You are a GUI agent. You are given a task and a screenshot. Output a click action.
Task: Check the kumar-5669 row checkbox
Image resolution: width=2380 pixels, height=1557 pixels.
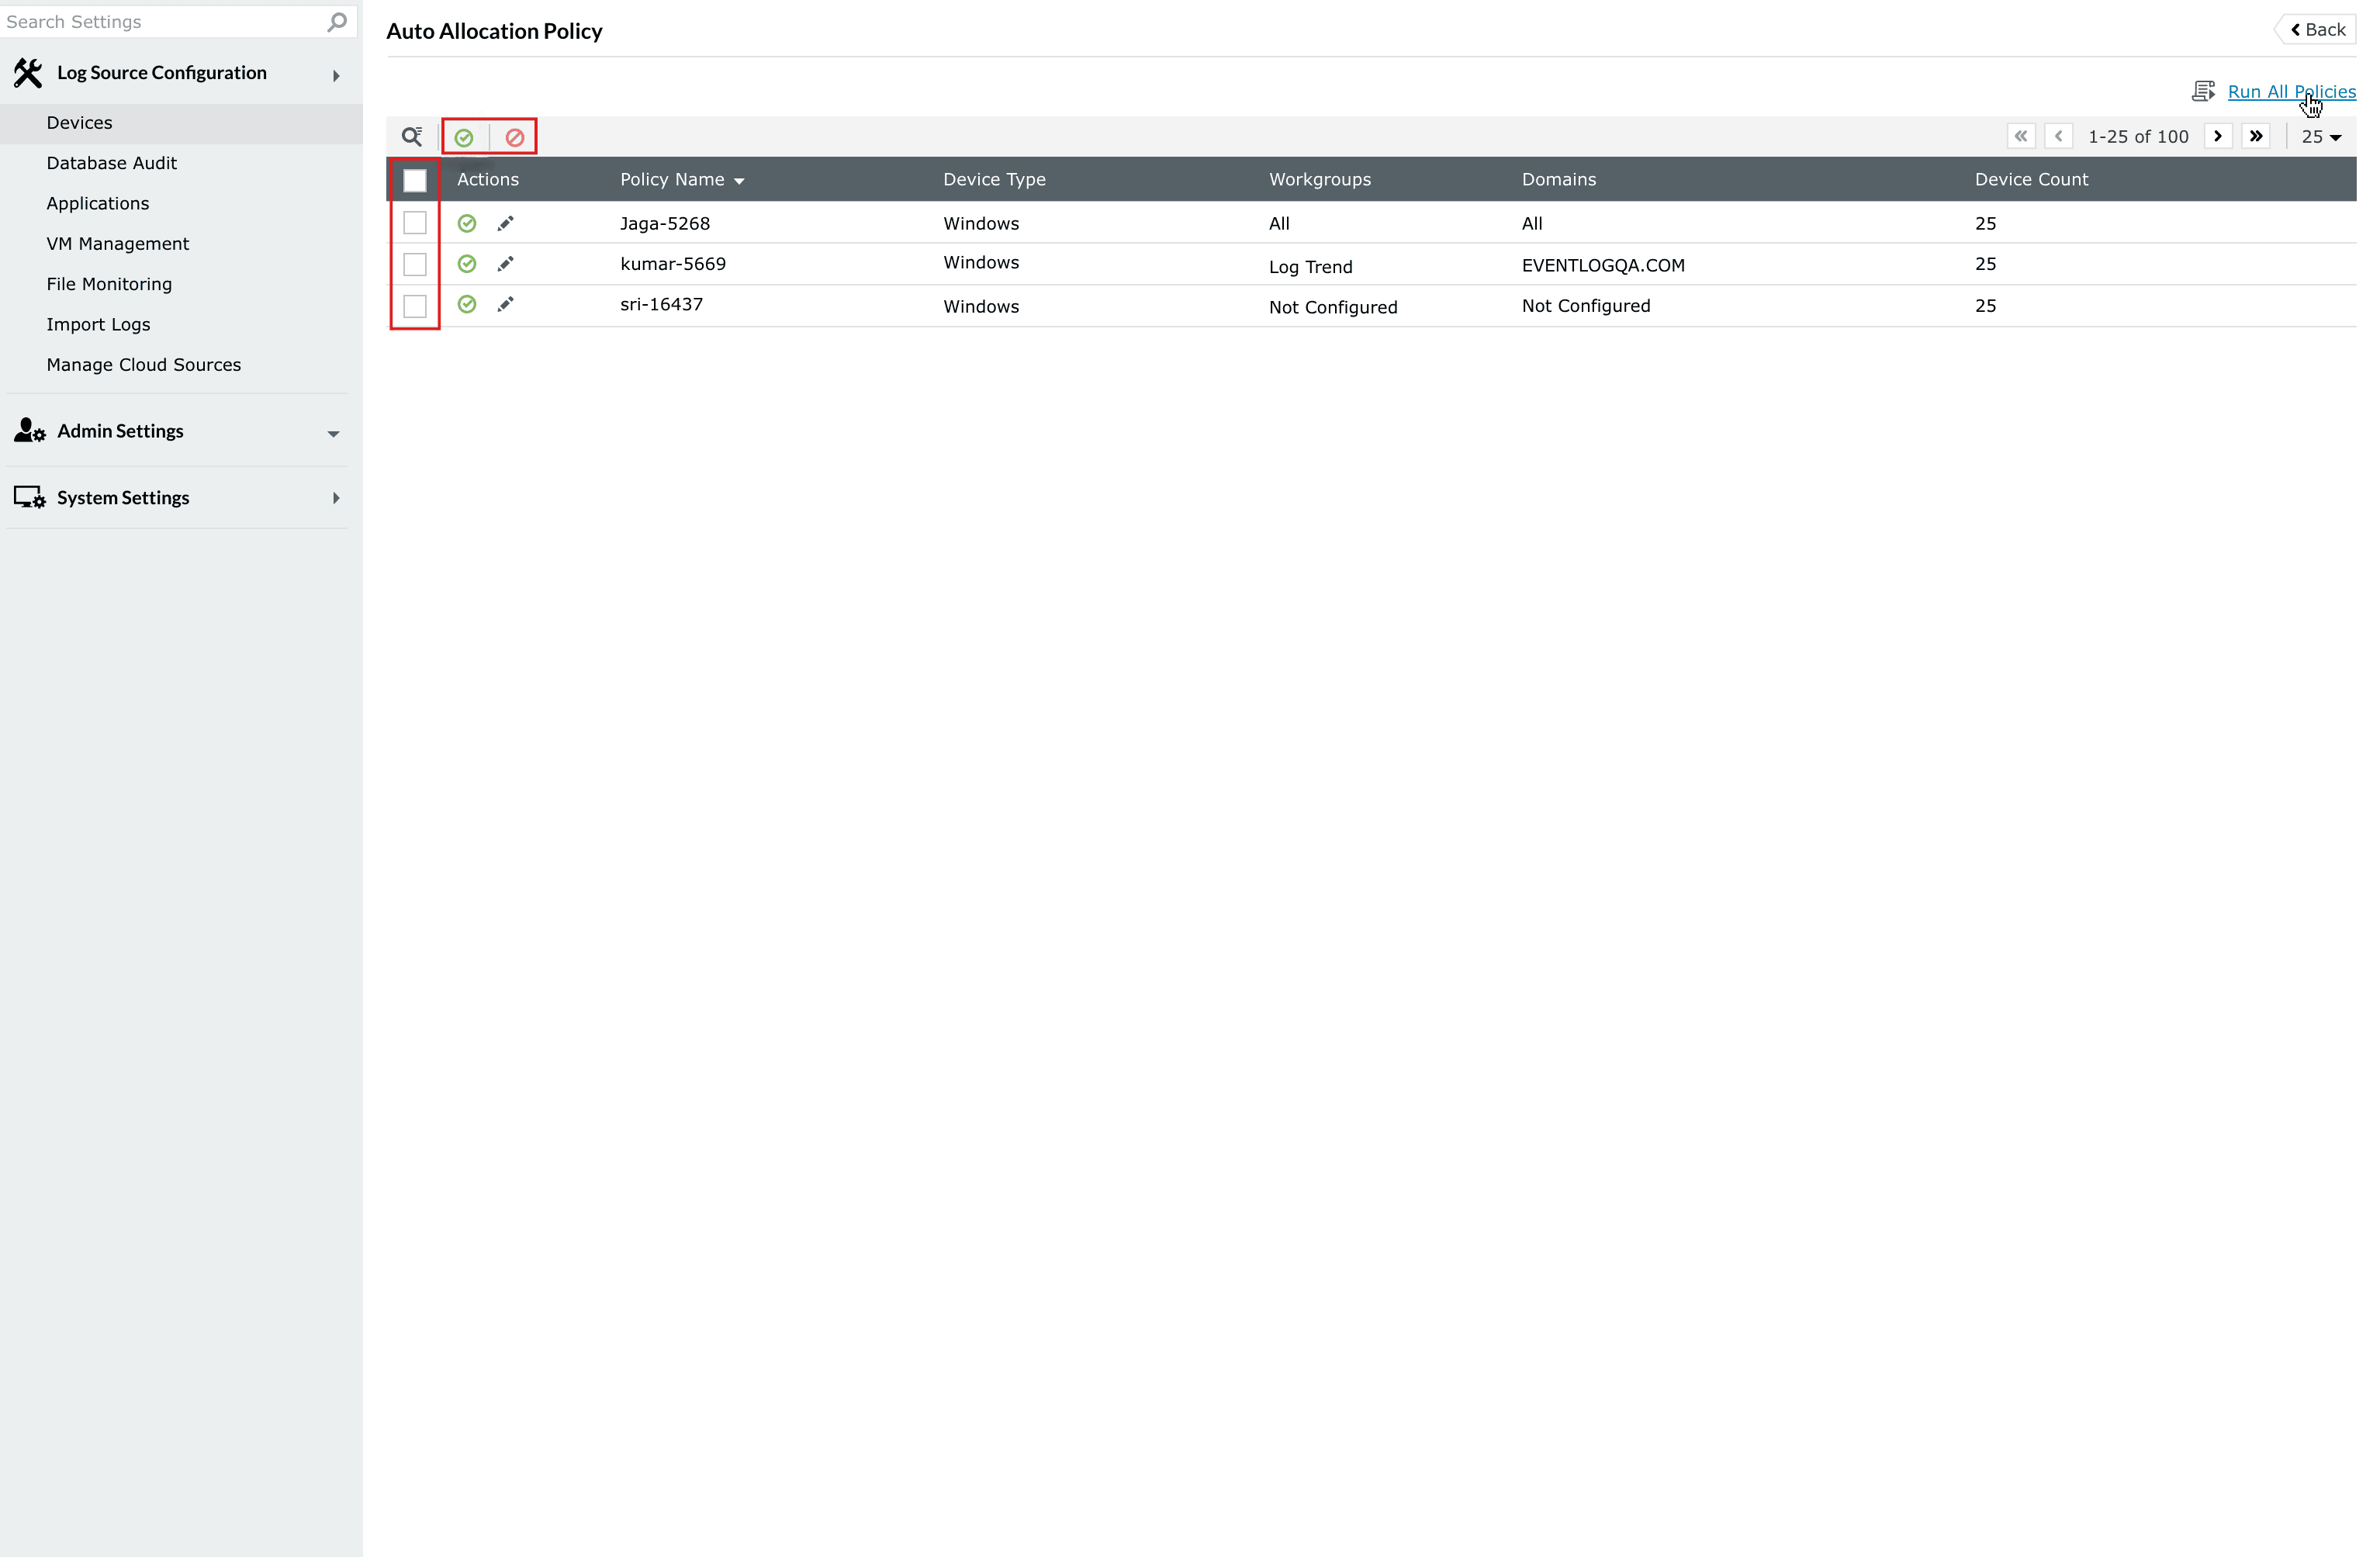(415, 264)
